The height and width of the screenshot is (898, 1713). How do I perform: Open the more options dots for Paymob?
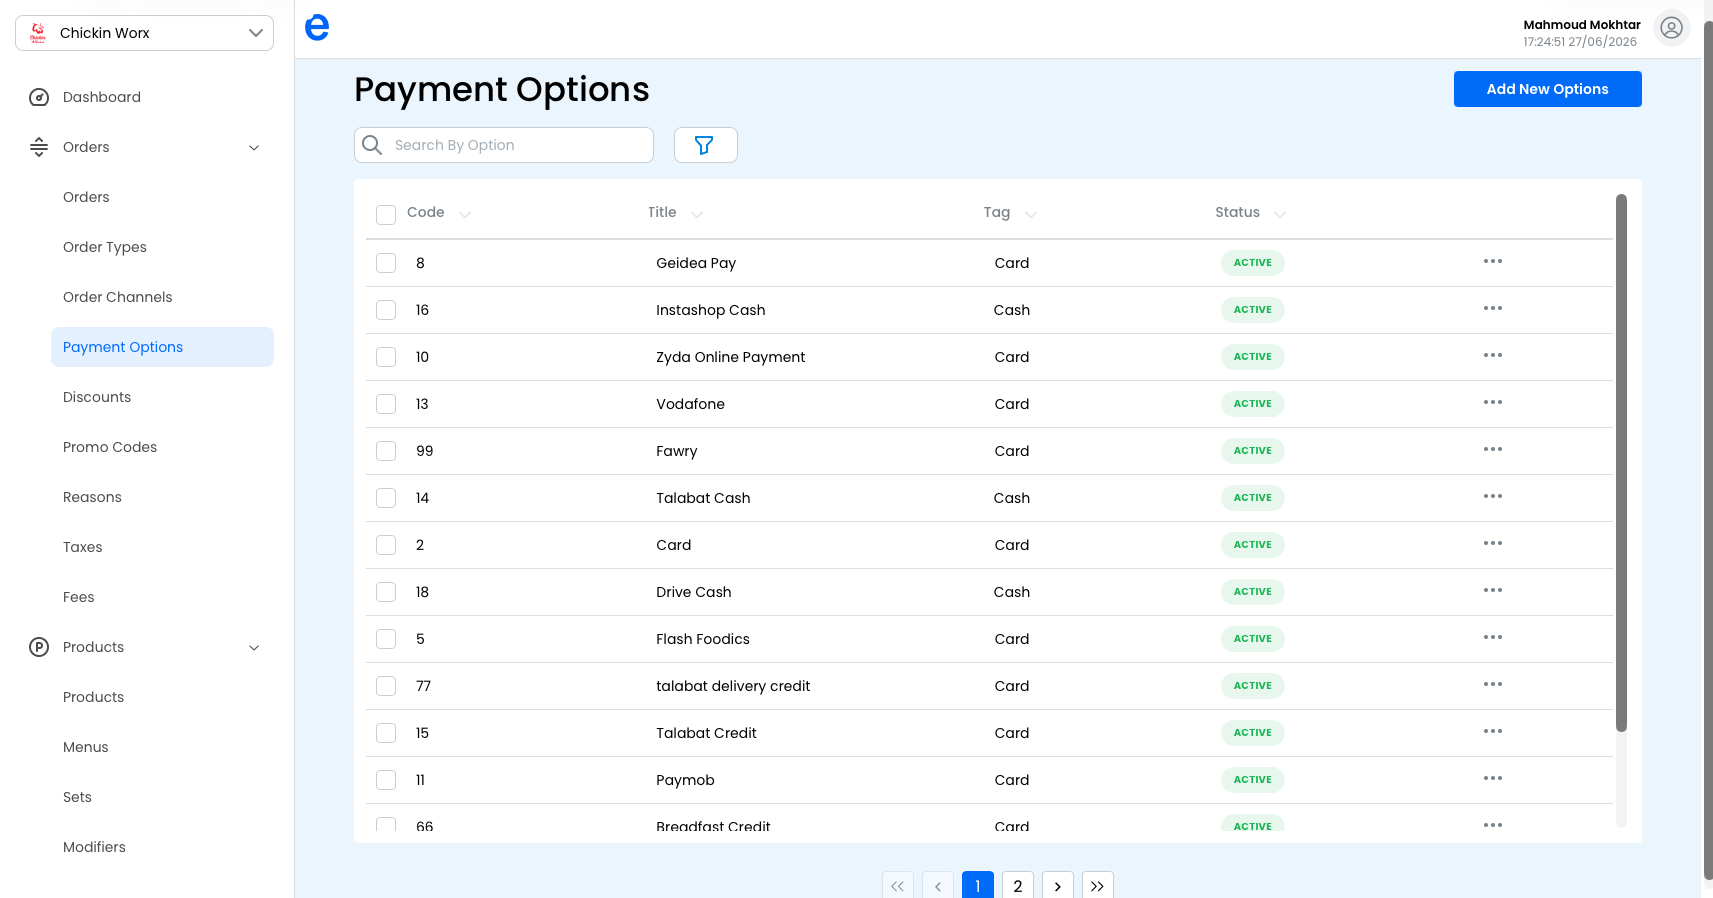(x=1493, y=778)
